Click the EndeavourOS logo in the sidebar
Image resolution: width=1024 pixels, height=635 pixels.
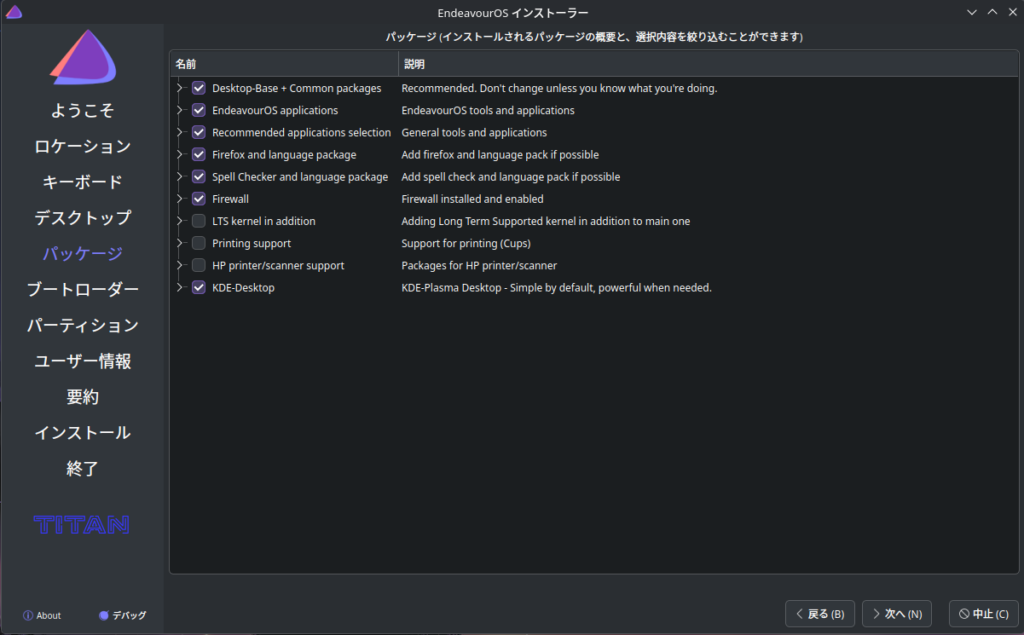coord(83,58)
